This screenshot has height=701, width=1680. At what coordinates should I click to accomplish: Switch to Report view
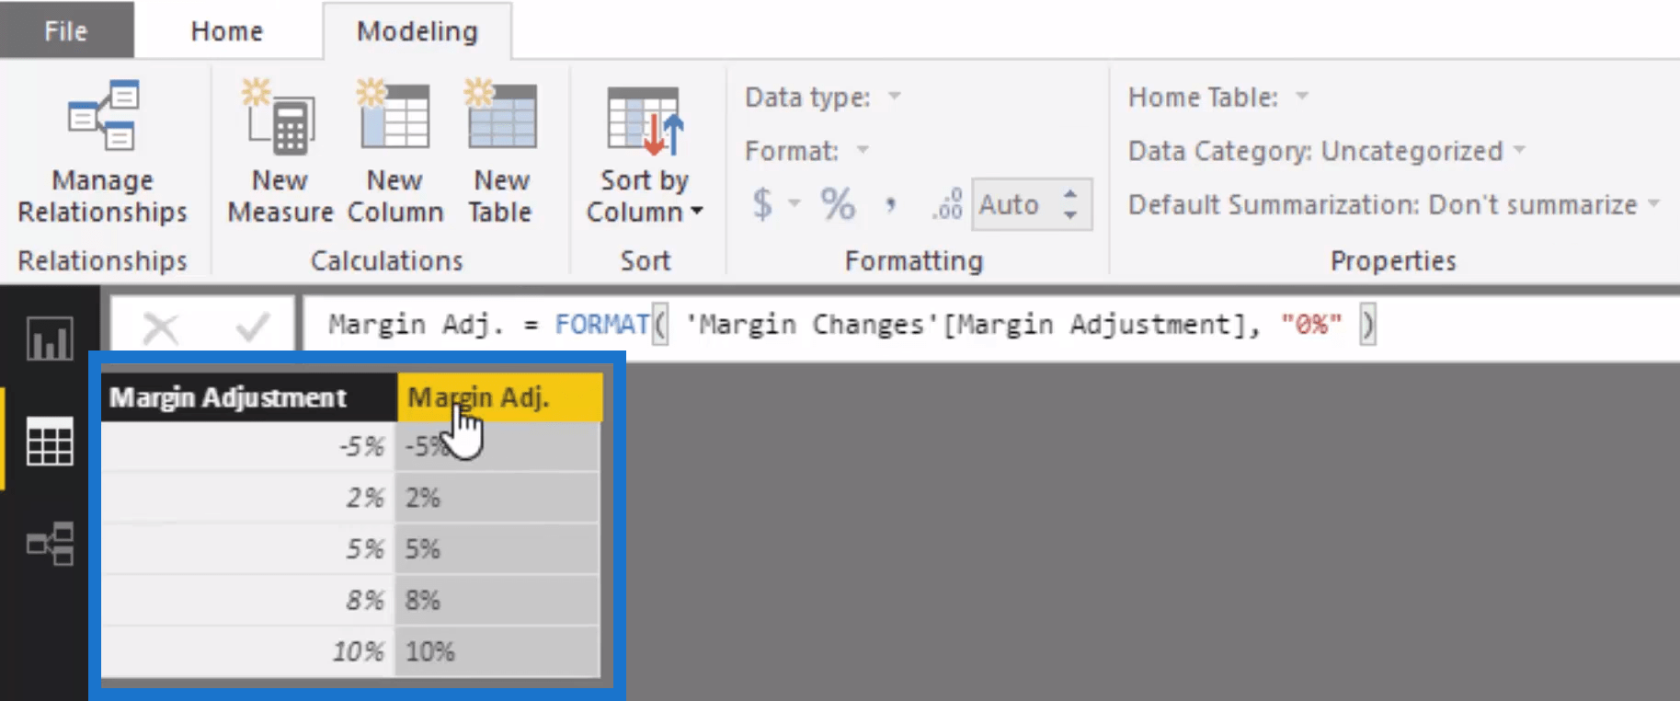tap(50, 339)
